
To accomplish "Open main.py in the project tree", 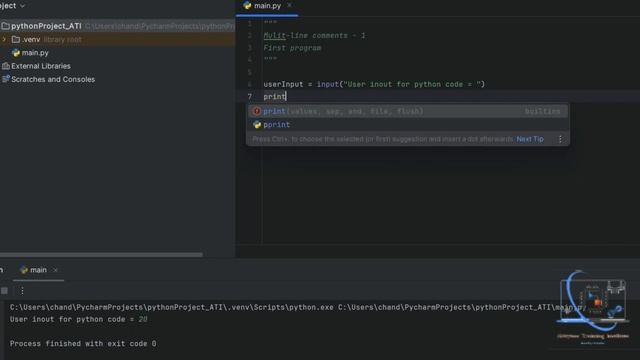I will coord(35,53).
